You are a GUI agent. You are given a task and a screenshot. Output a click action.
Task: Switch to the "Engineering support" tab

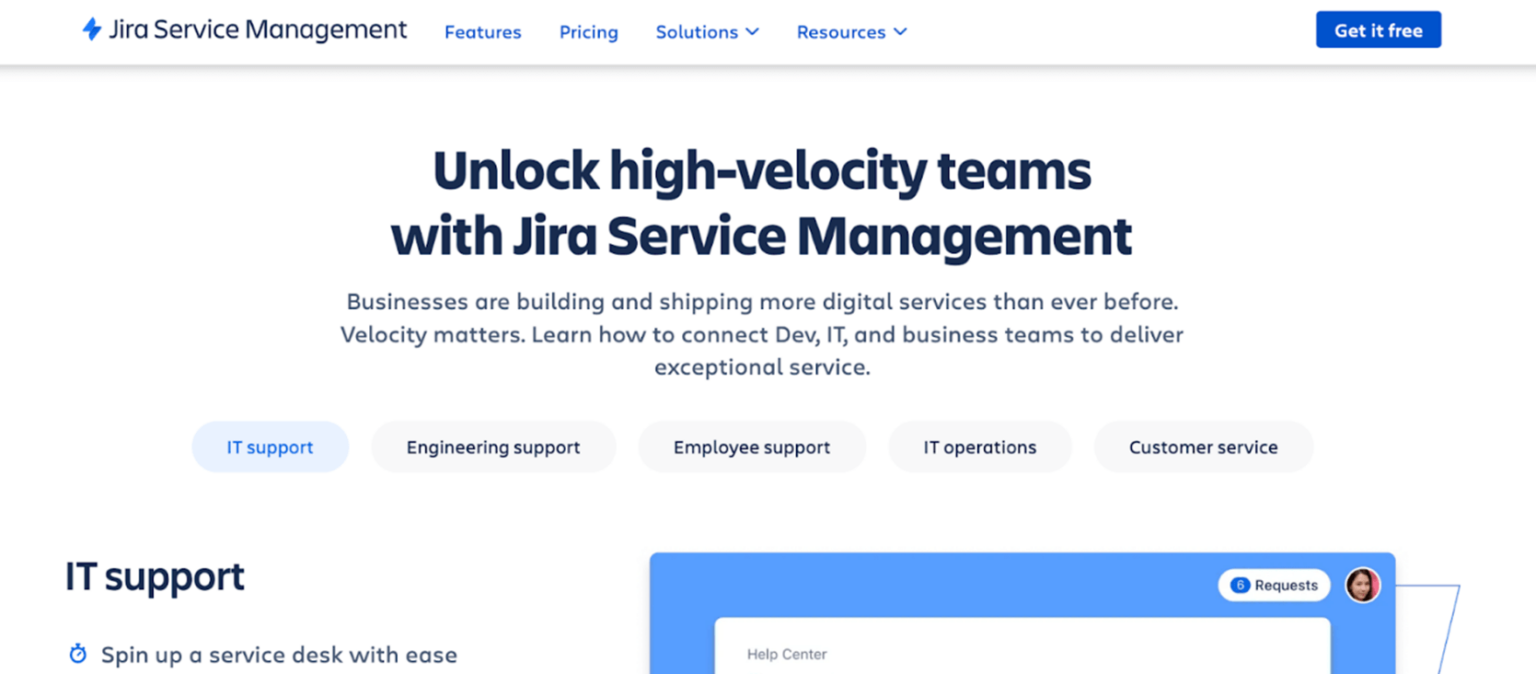pos(493,447)
